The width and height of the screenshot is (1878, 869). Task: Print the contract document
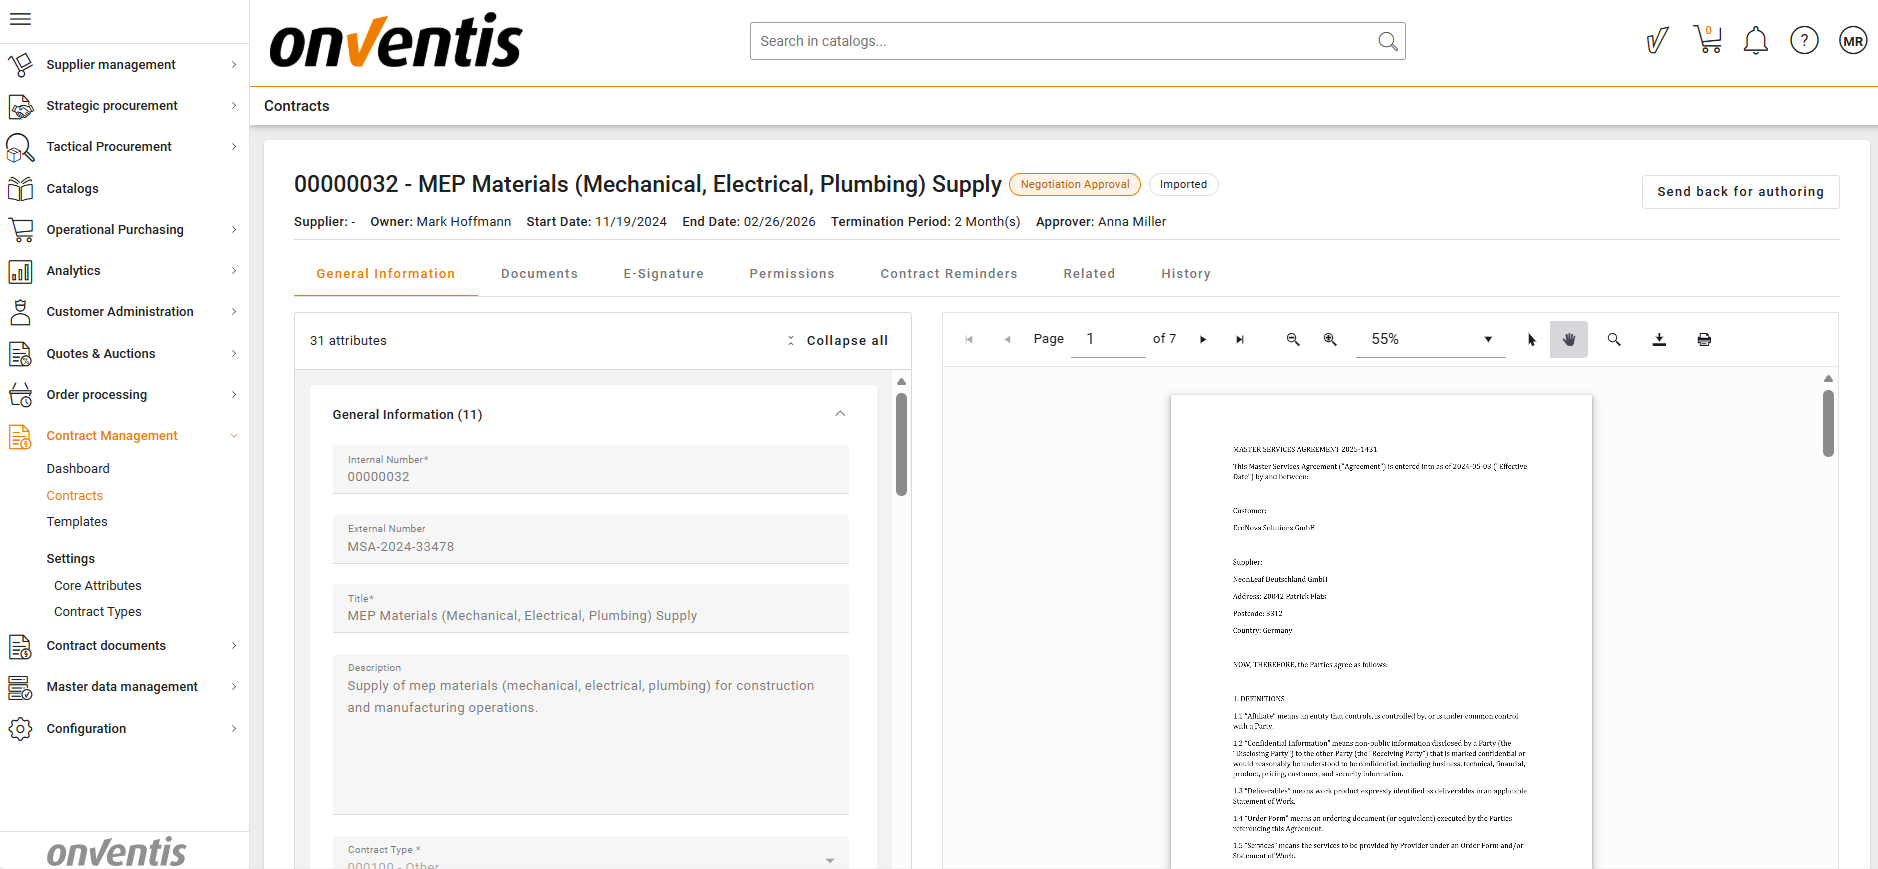(1704, 340)
